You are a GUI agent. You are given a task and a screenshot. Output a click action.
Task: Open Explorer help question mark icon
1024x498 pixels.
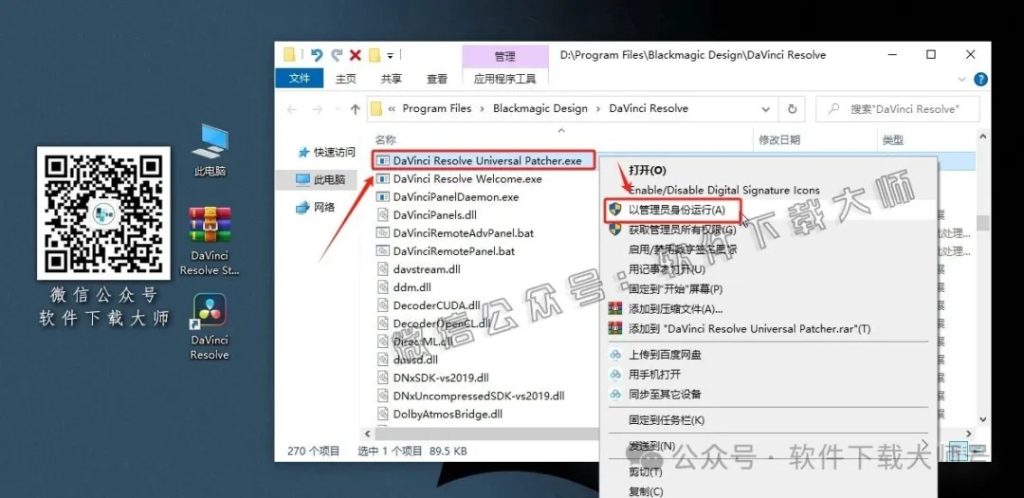[x=980, y=79]
